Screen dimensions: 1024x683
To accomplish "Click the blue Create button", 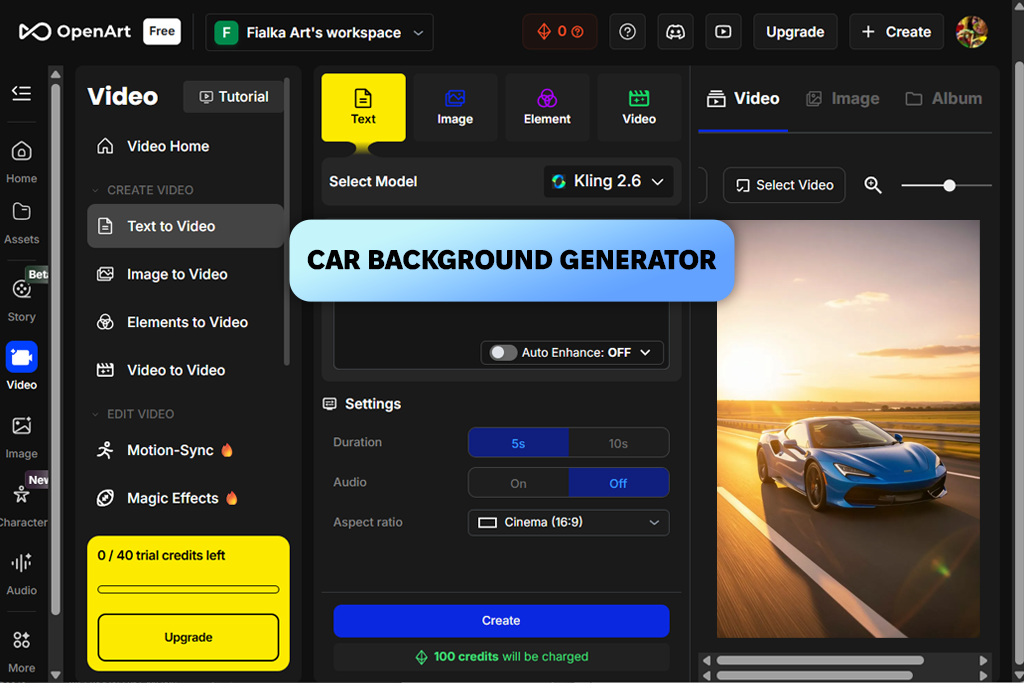I will tap(502, 621).
